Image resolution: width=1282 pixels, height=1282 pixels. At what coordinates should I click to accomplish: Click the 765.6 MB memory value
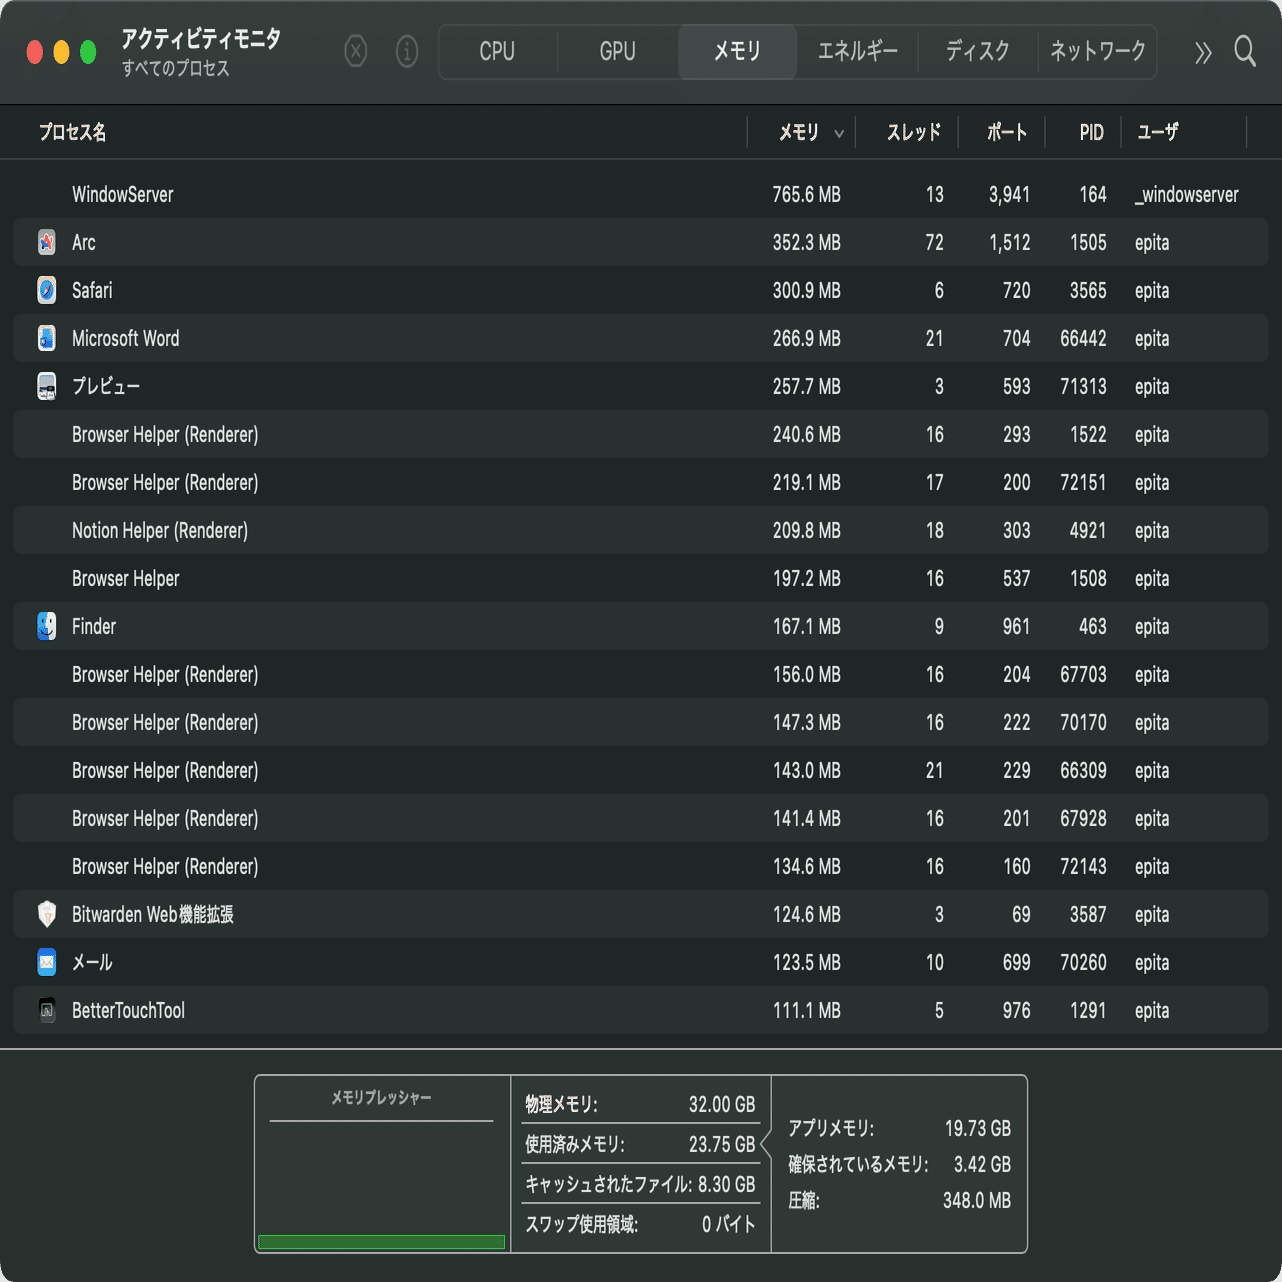click(x=806, y=194)
